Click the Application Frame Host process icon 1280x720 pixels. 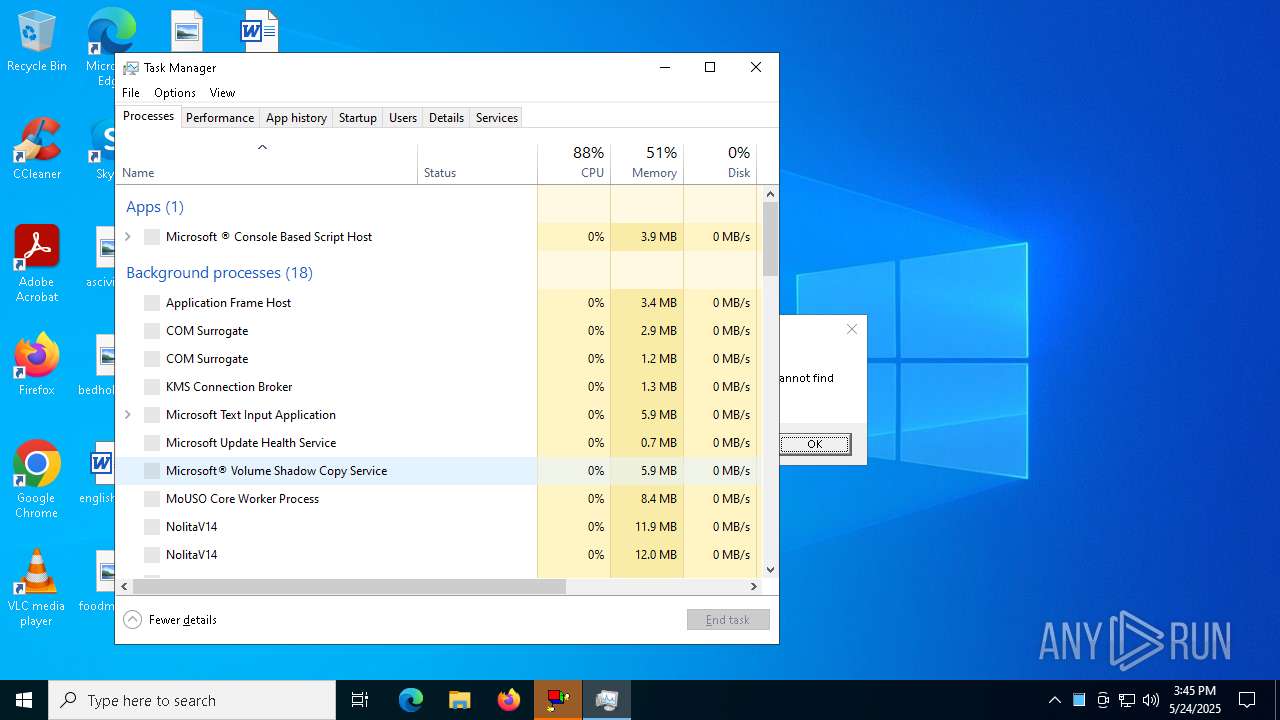click(152, 303)
